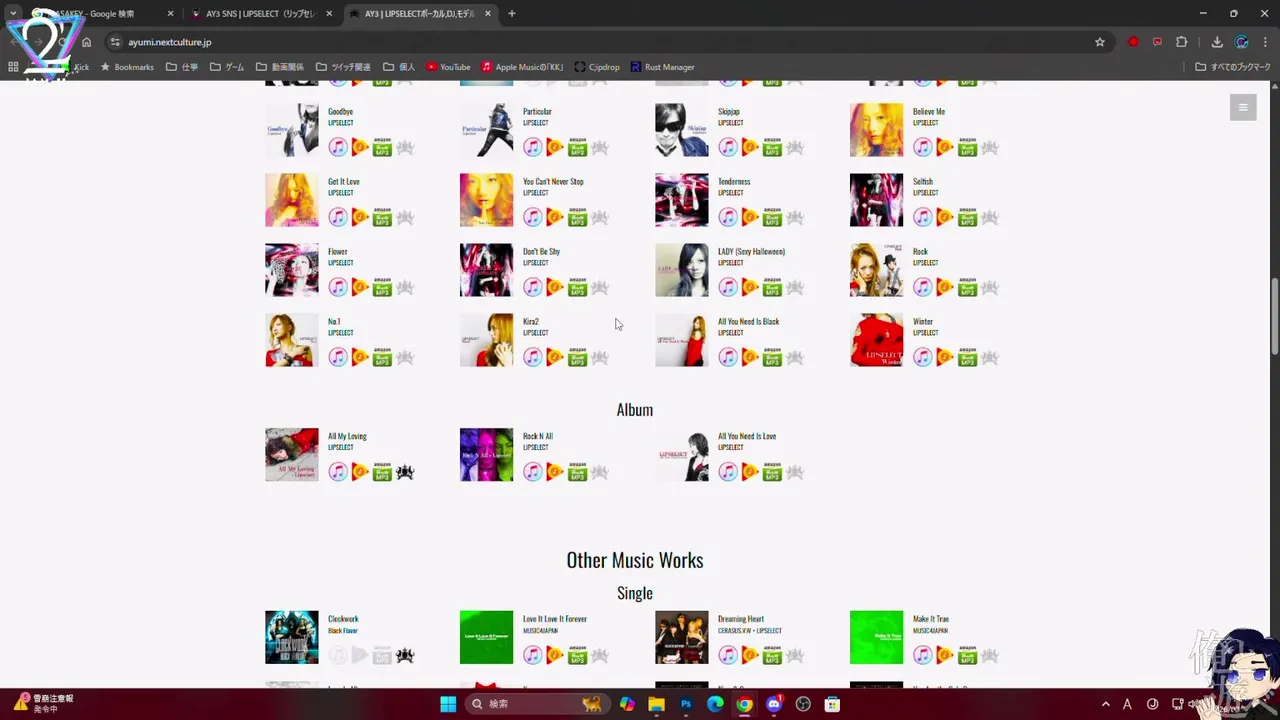This screenshot has height=720, width=1280.
Task: Open iTunes icon under Rock
Action: (923, 287)
